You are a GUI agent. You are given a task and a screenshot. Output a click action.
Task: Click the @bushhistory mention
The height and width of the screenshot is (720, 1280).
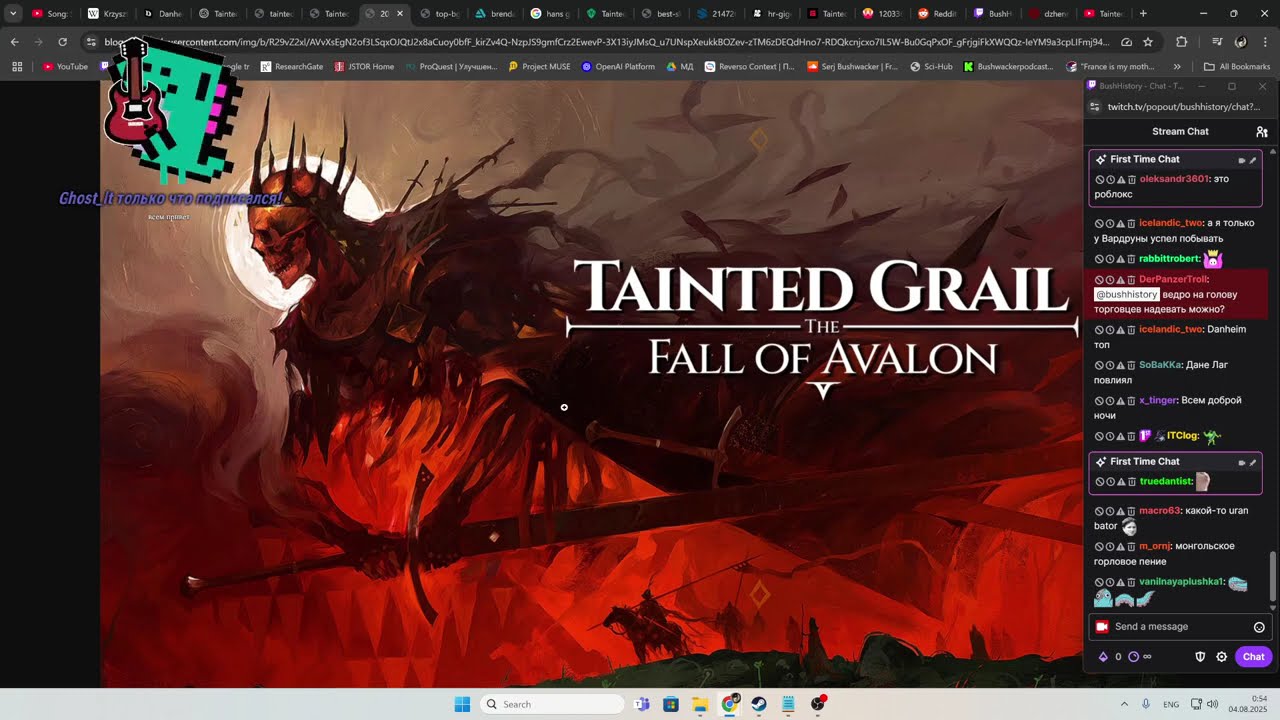(1126, 295)
